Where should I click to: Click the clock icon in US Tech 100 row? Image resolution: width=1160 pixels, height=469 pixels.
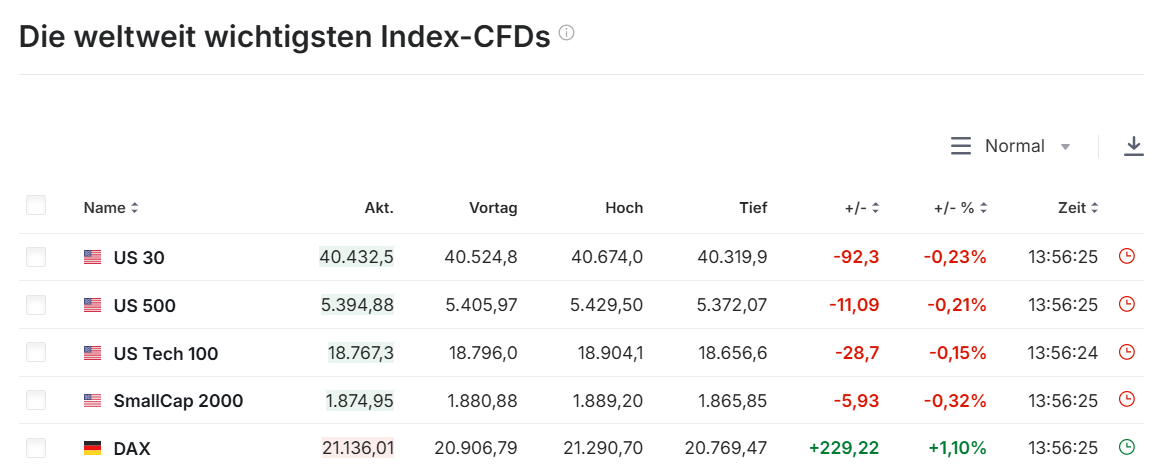[1127, 352]
